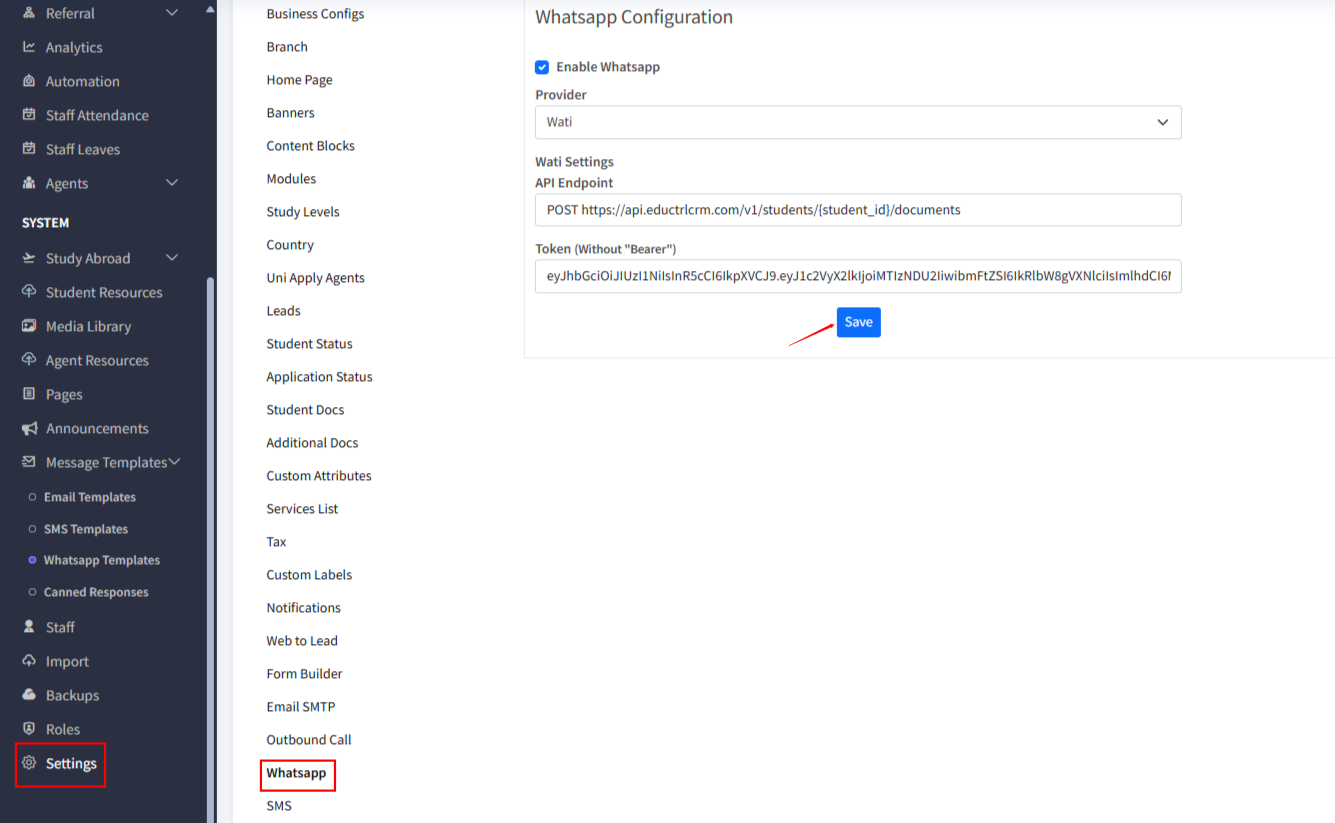Click the Announcements megaphone icon
The image size is (1335, 823).
29,428
